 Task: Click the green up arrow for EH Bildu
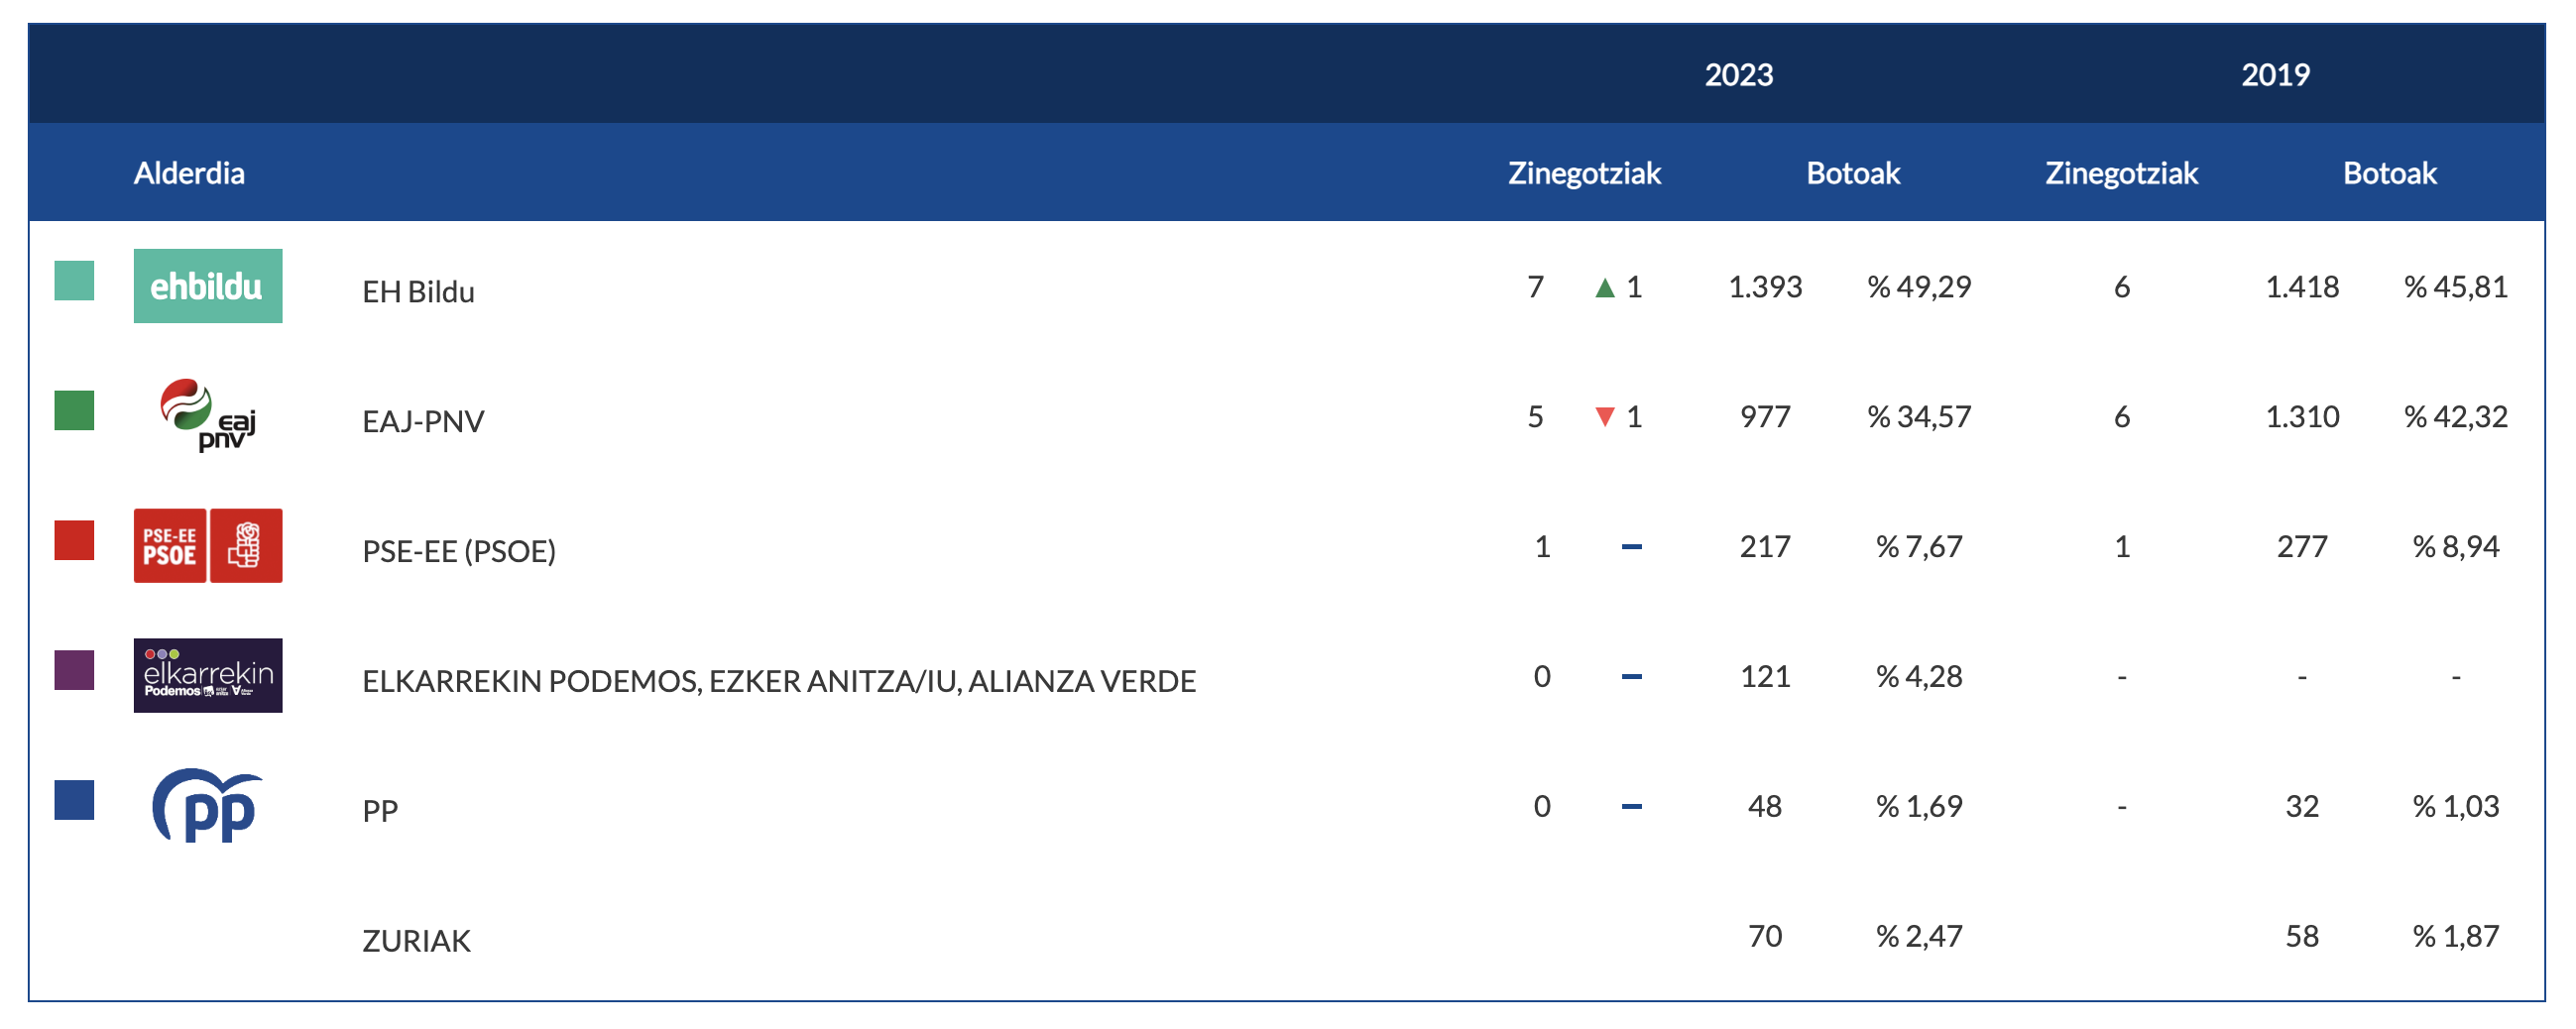[x=1605, y=288]
